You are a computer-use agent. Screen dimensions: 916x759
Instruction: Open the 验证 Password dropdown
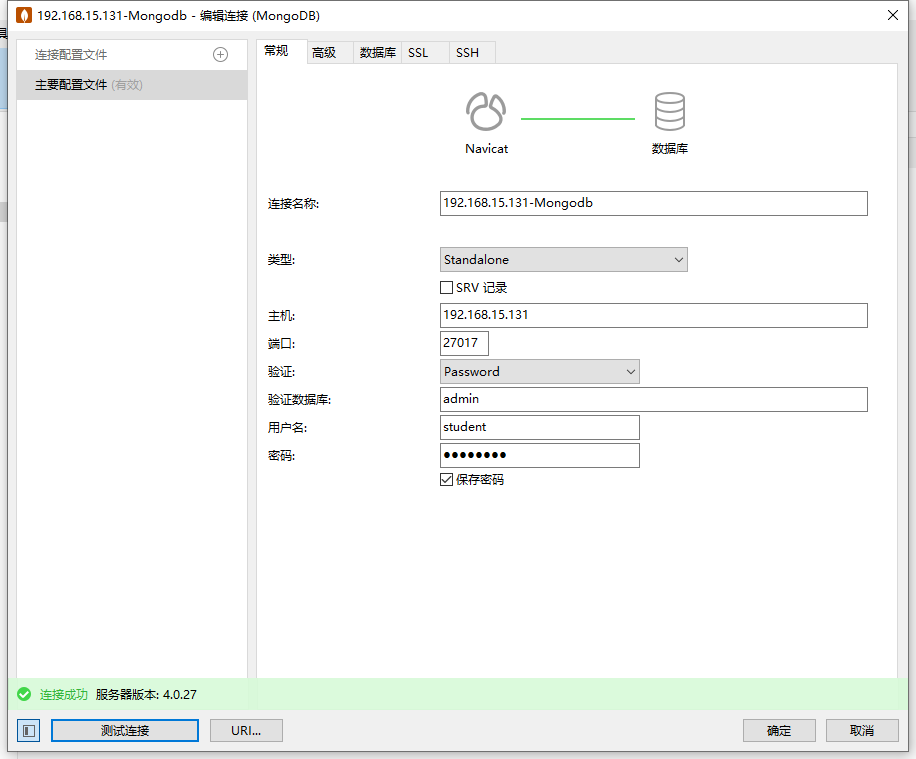click(540, 372)
